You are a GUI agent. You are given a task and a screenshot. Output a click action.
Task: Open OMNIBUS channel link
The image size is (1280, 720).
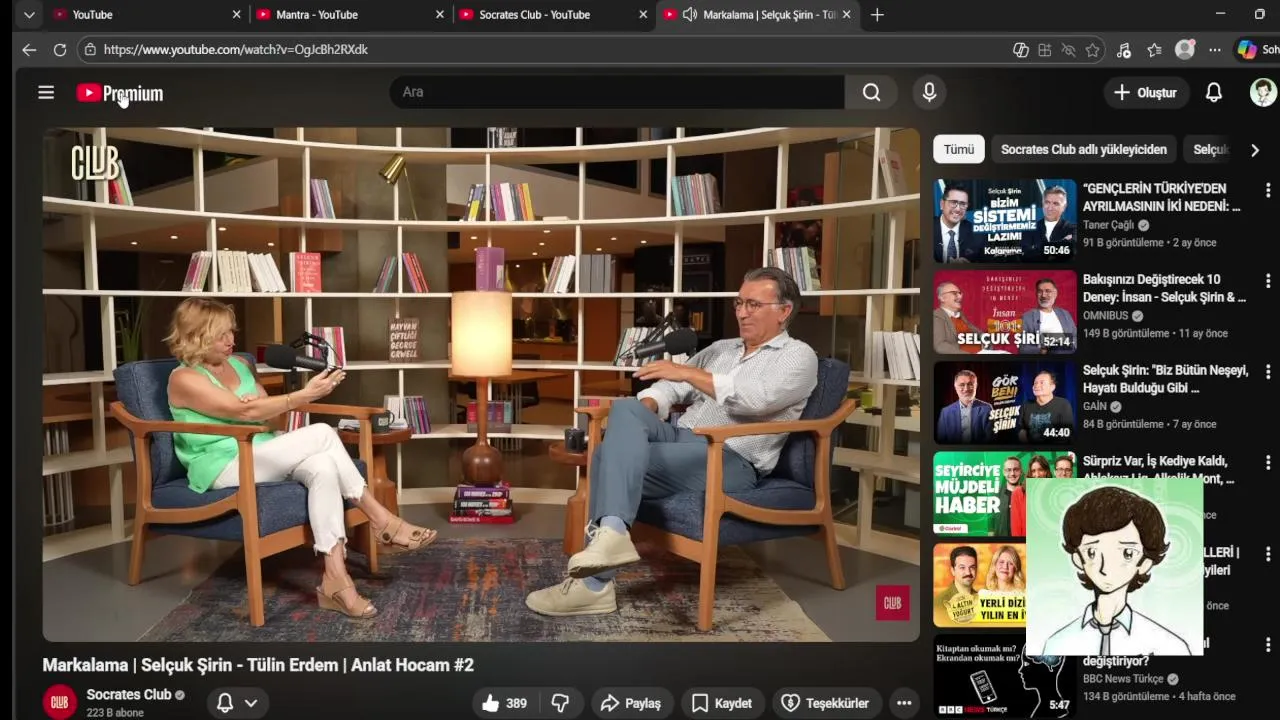[1106, 315]
